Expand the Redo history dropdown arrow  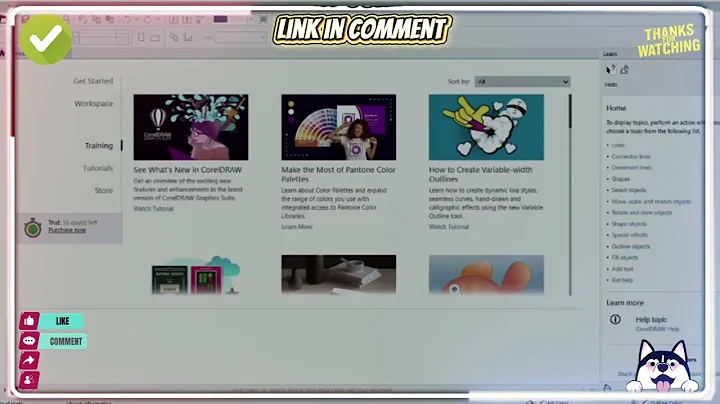point(158,19)
